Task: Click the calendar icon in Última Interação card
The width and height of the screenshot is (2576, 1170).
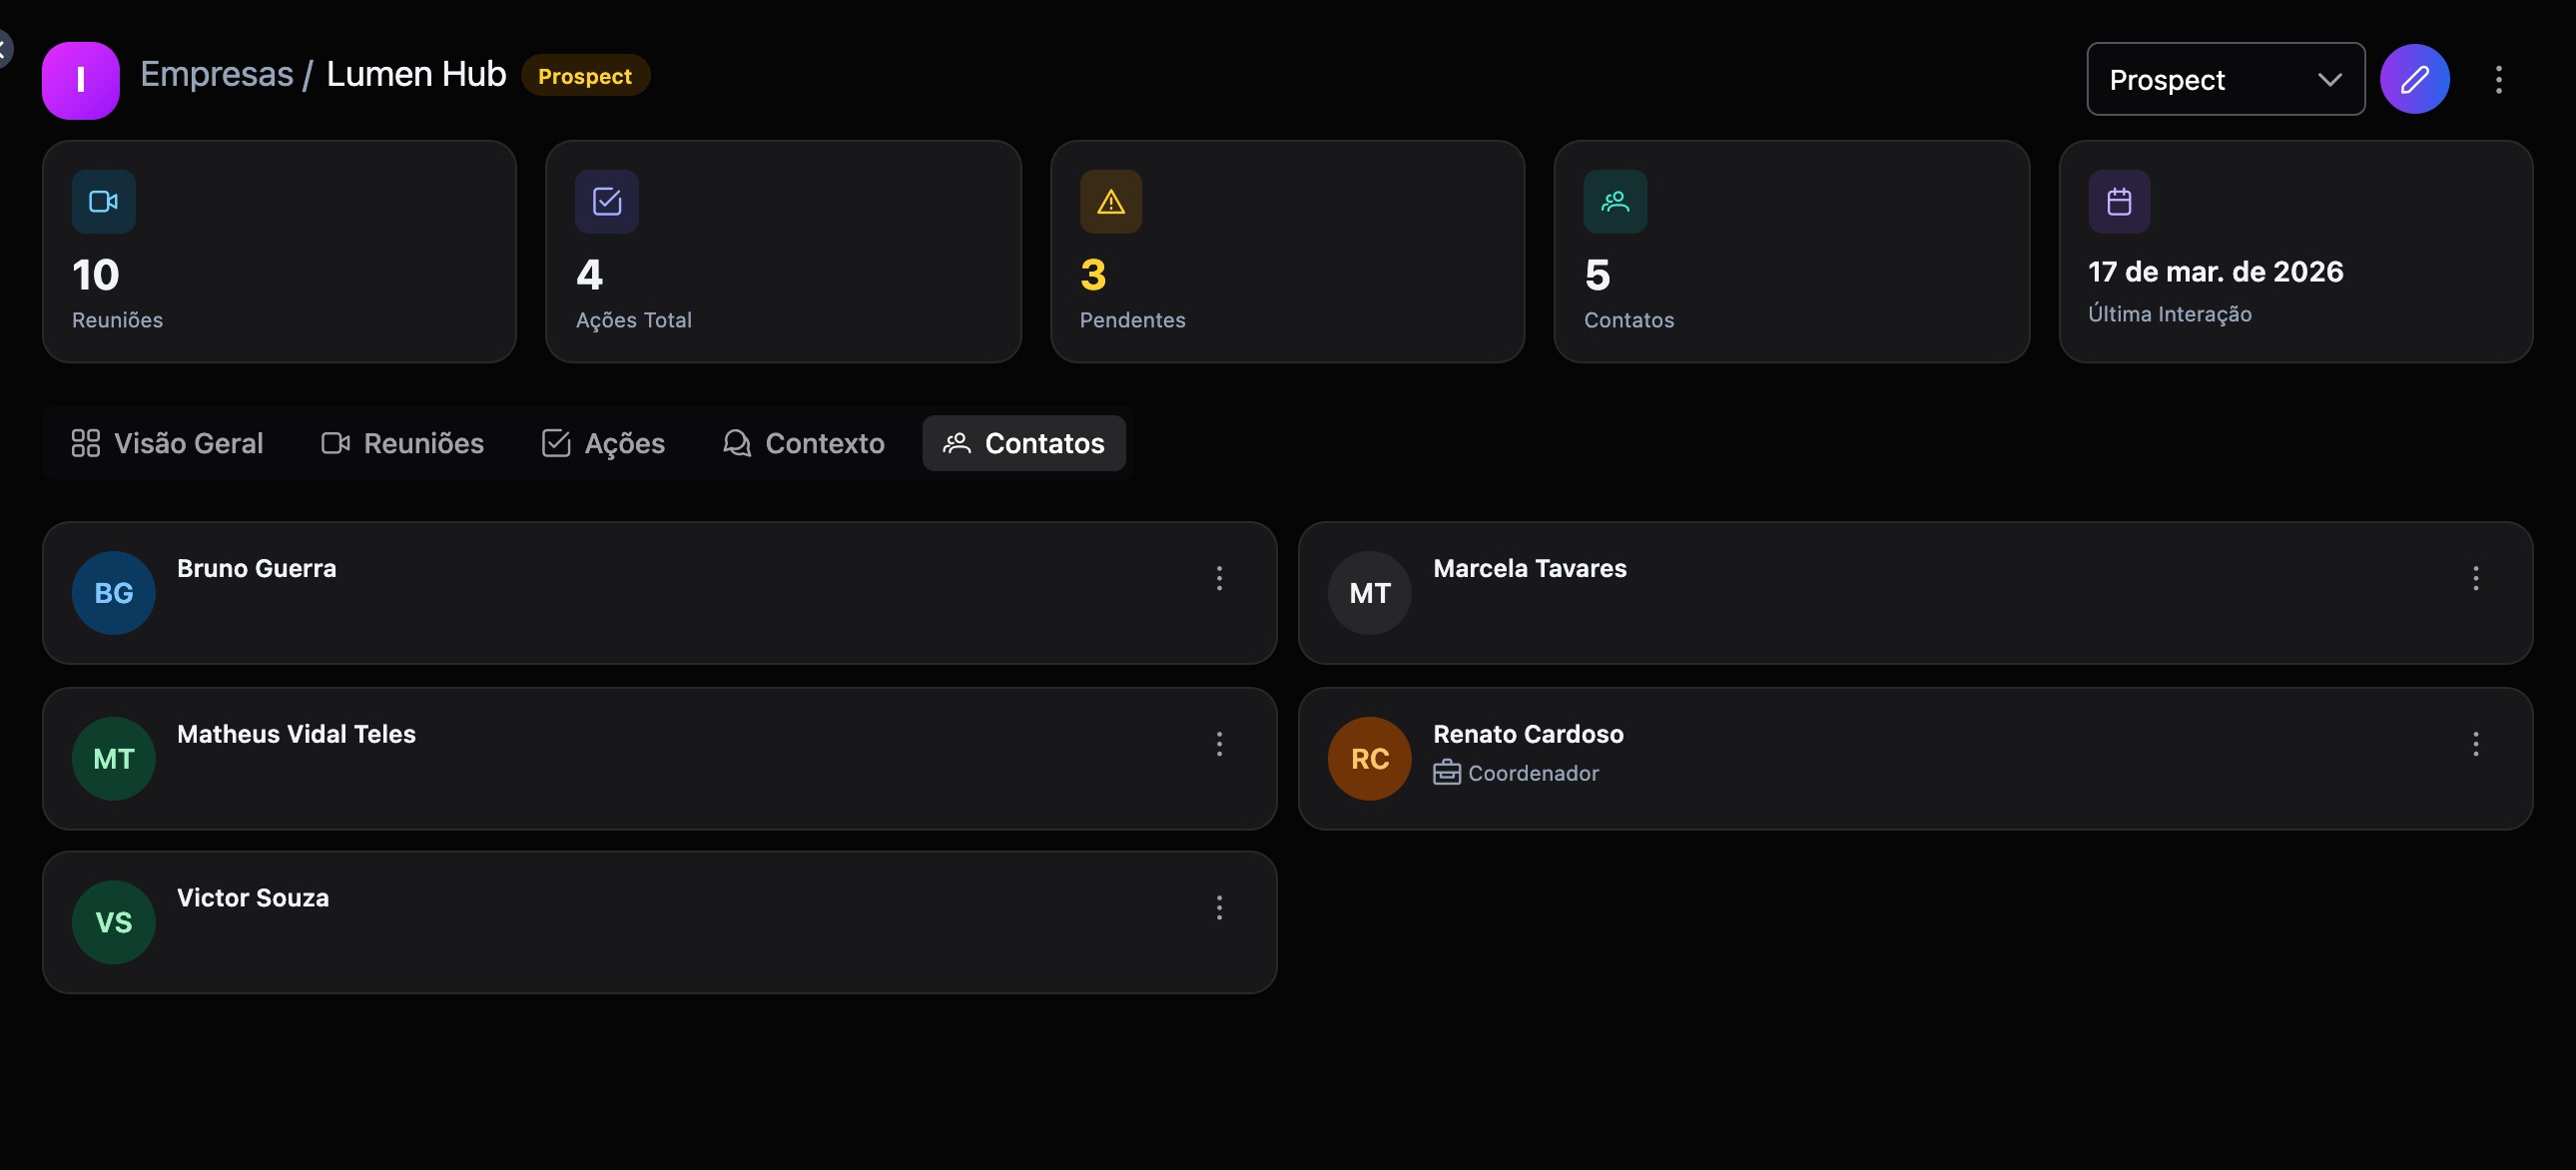Action: [x=2119, y=202]
